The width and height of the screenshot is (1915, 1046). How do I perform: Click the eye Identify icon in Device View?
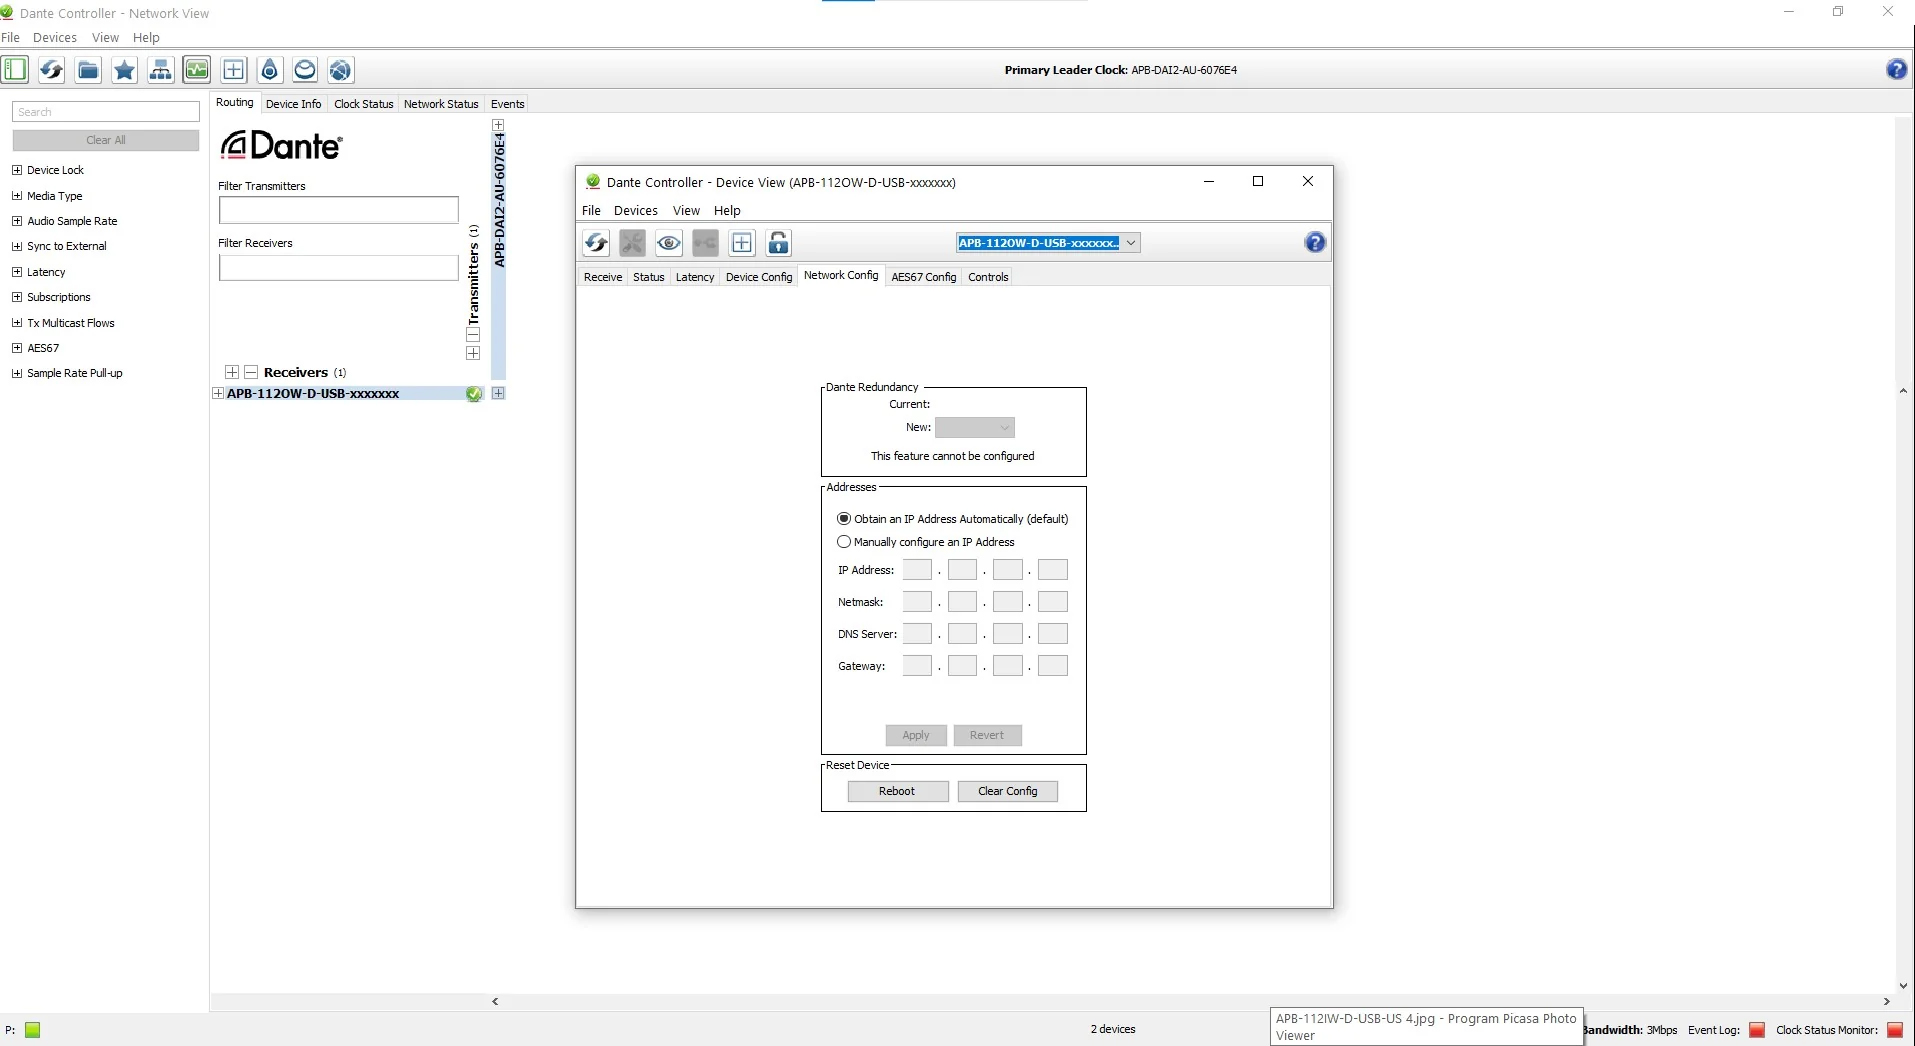[x=669, y=243]
